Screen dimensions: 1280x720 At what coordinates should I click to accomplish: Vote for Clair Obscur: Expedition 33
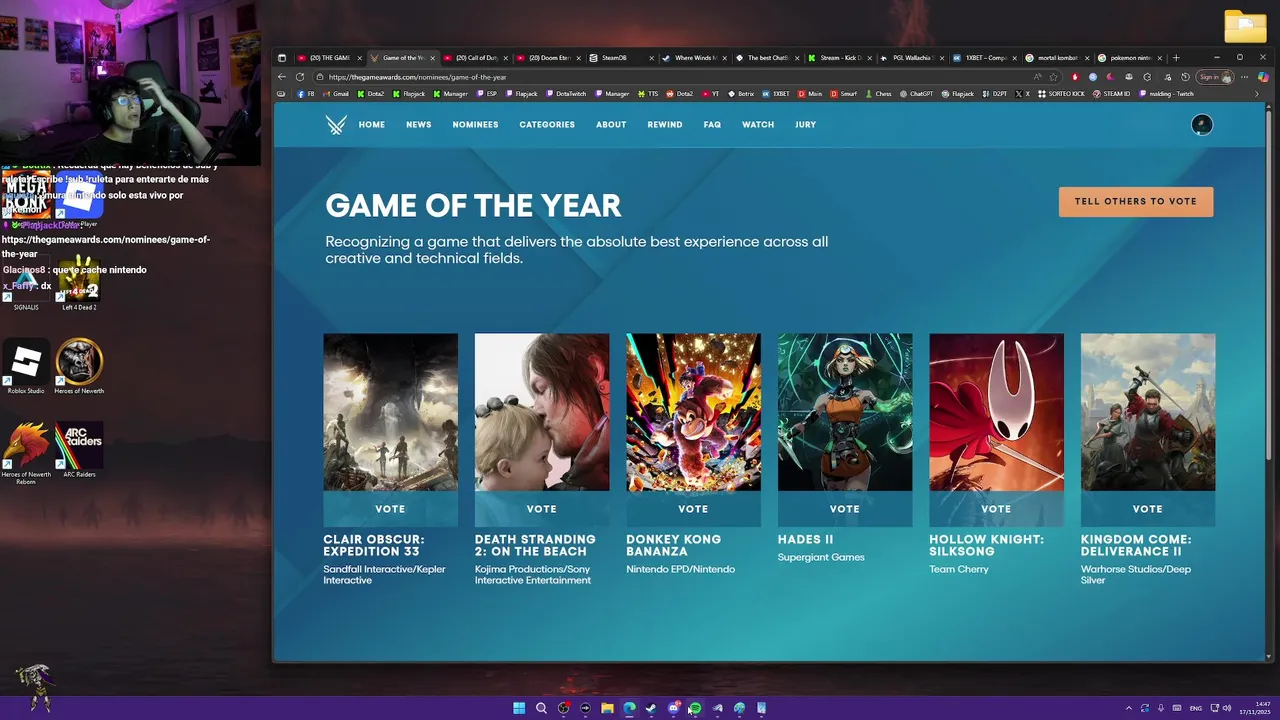click(x=391, y=509)
